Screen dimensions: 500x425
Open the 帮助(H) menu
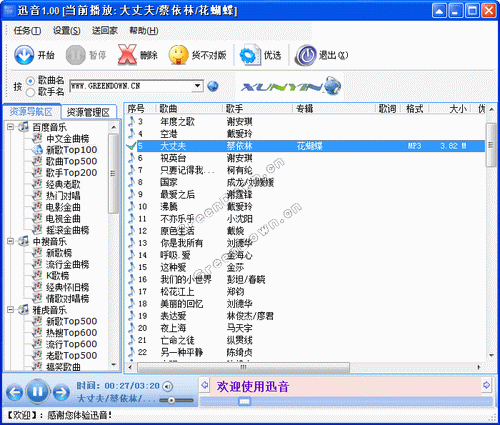pyautogui.click(x=144, y=31)
